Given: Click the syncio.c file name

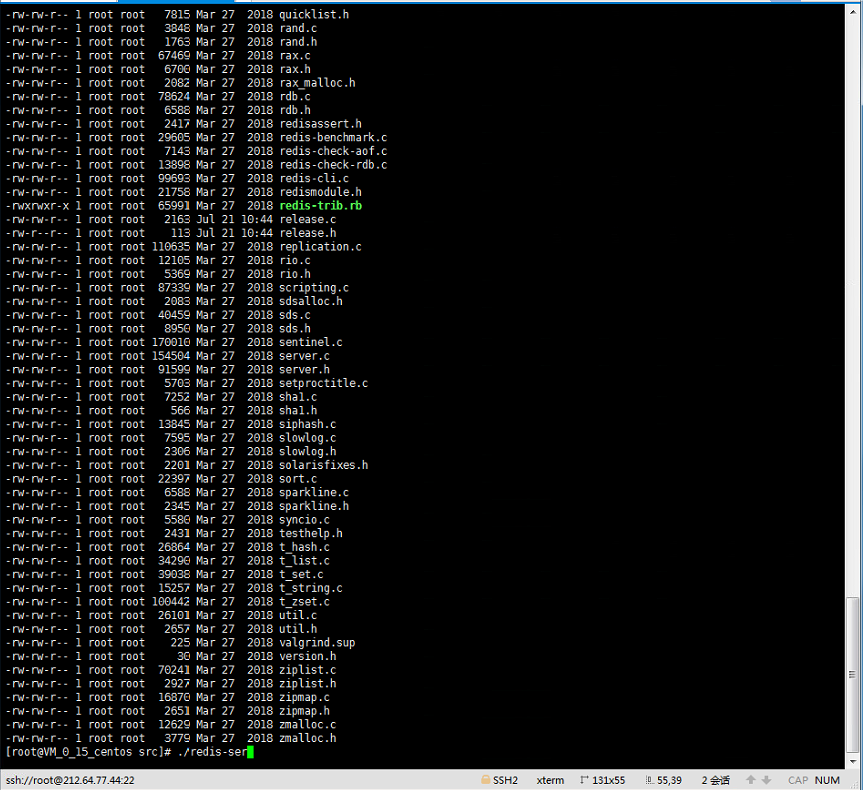Looking at the screenshot, I should 304,520.
